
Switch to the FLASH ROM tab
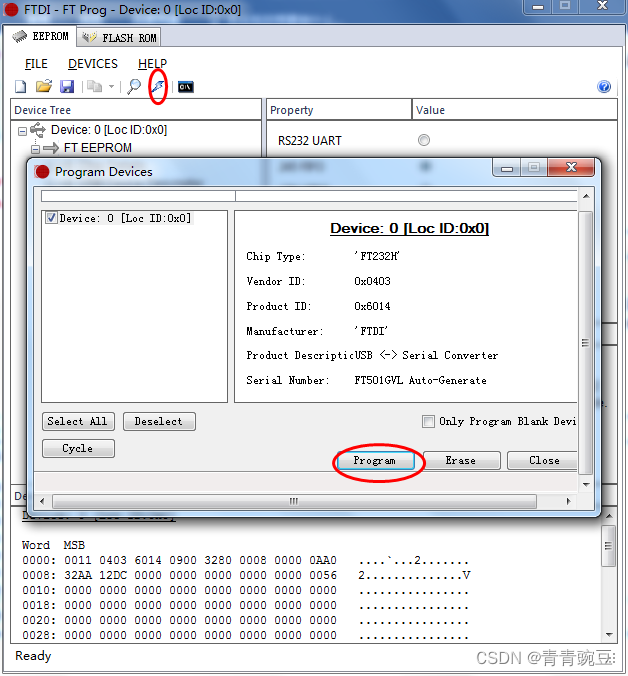[x=119, y=38]
